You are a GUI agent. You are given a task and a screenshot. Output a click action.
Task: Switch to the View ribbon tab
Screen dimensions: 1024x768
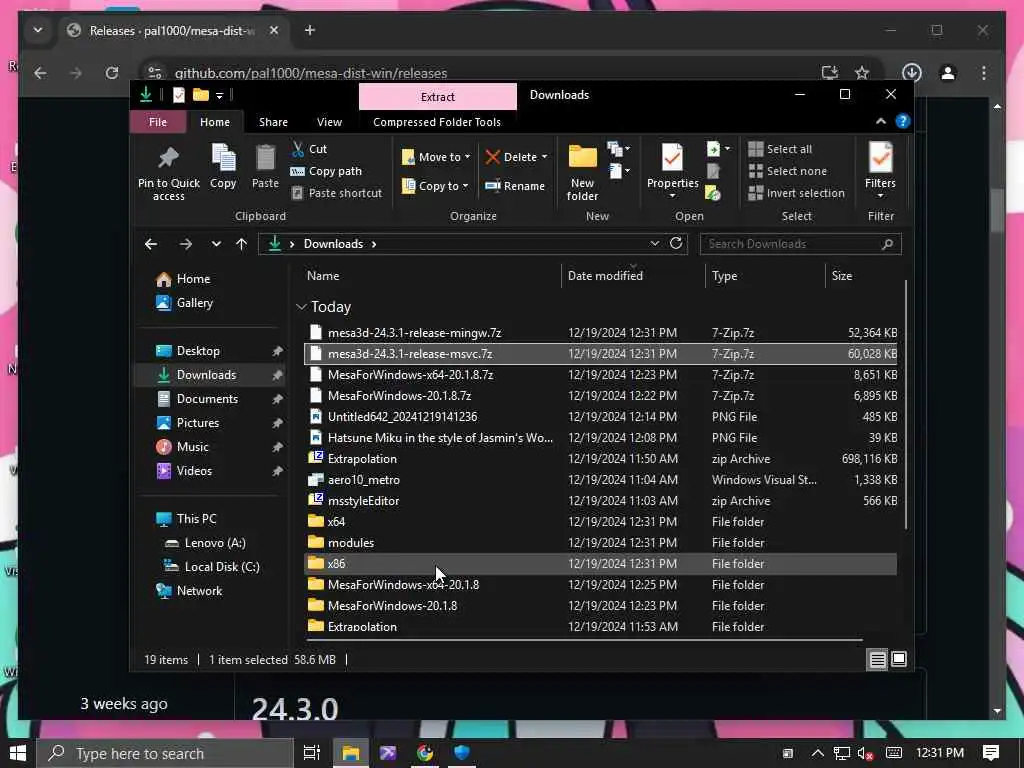click(329, 122)
